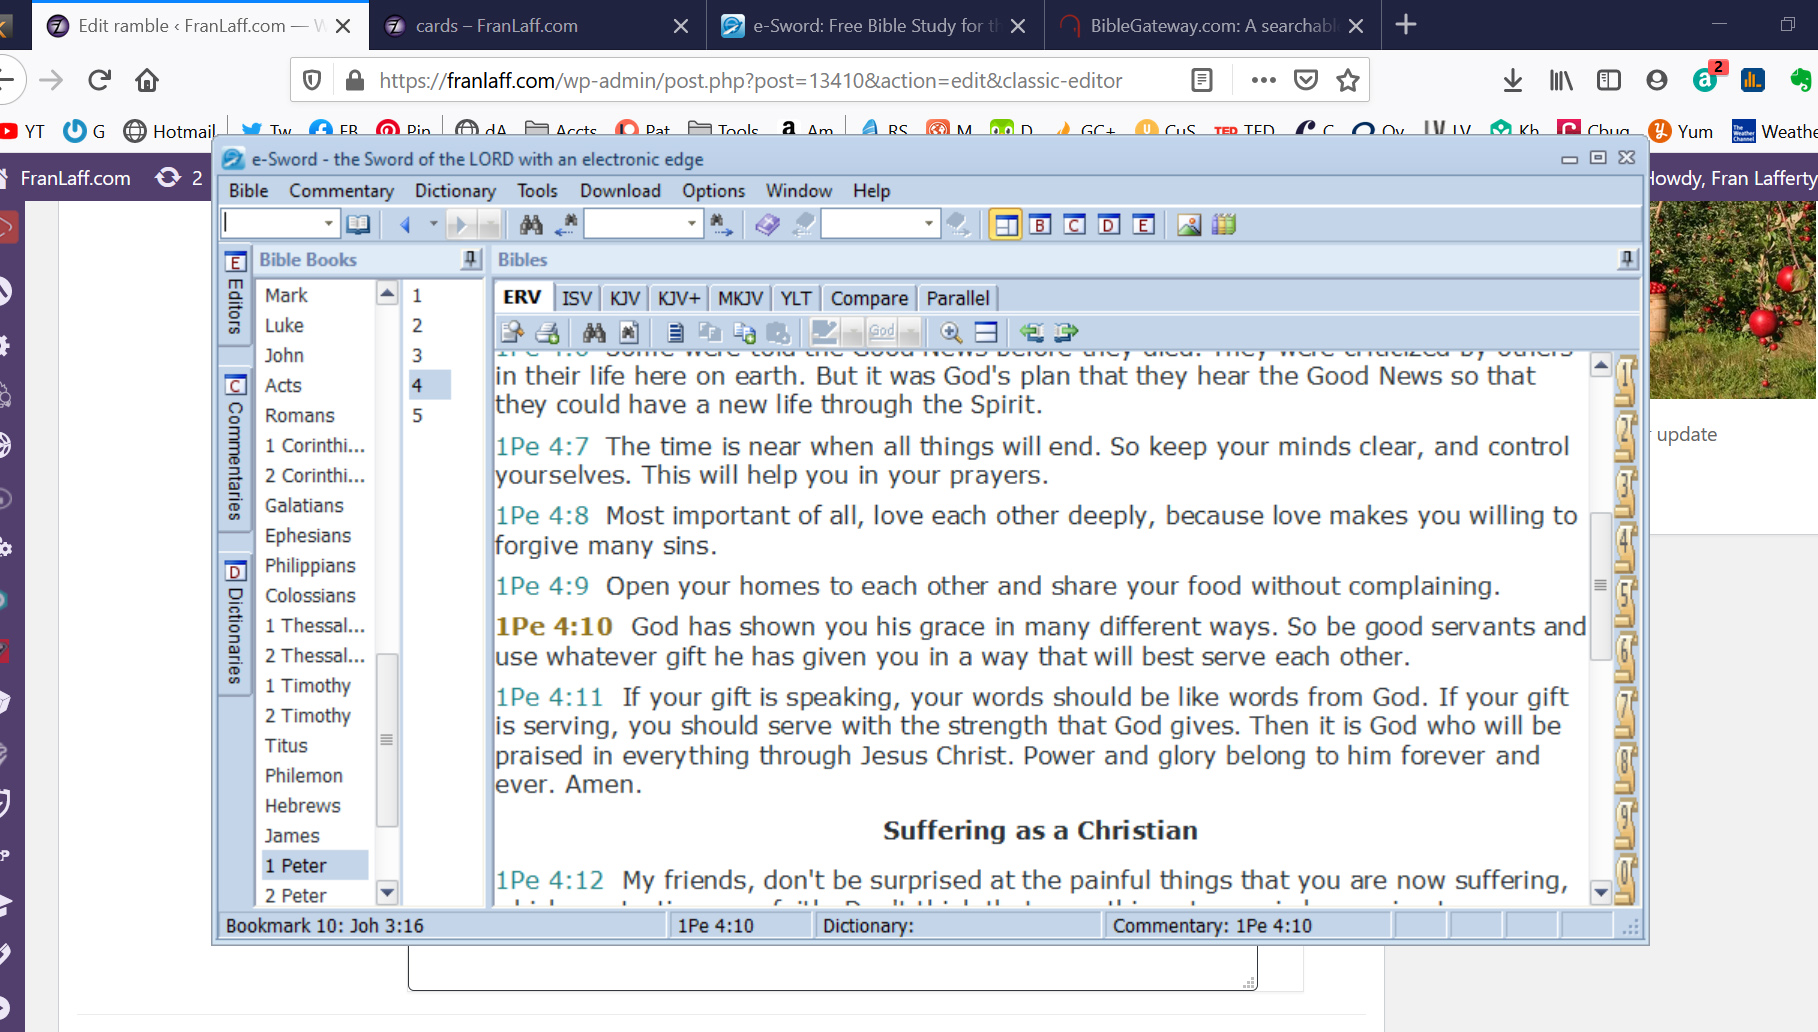
Task: Open the zoom magnifier in the Bibles toolbar
Action: tap(950, 332)
